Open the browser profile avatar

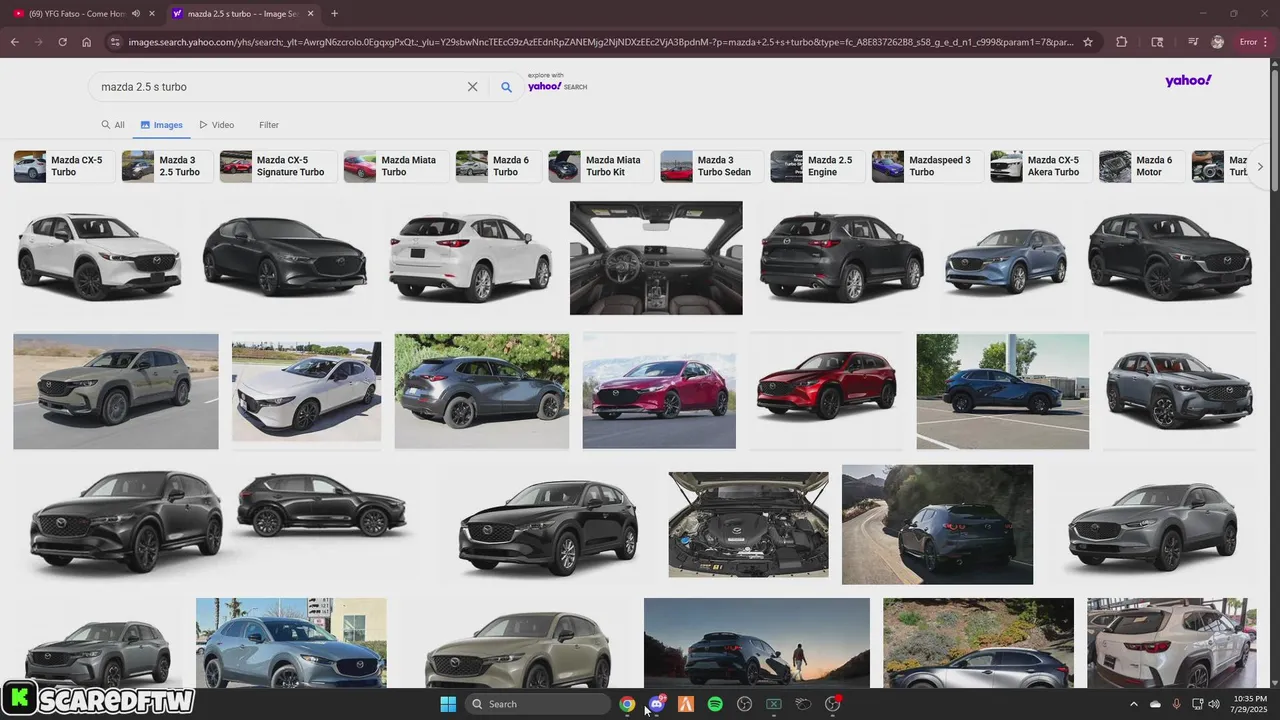tap(1217, 42)
